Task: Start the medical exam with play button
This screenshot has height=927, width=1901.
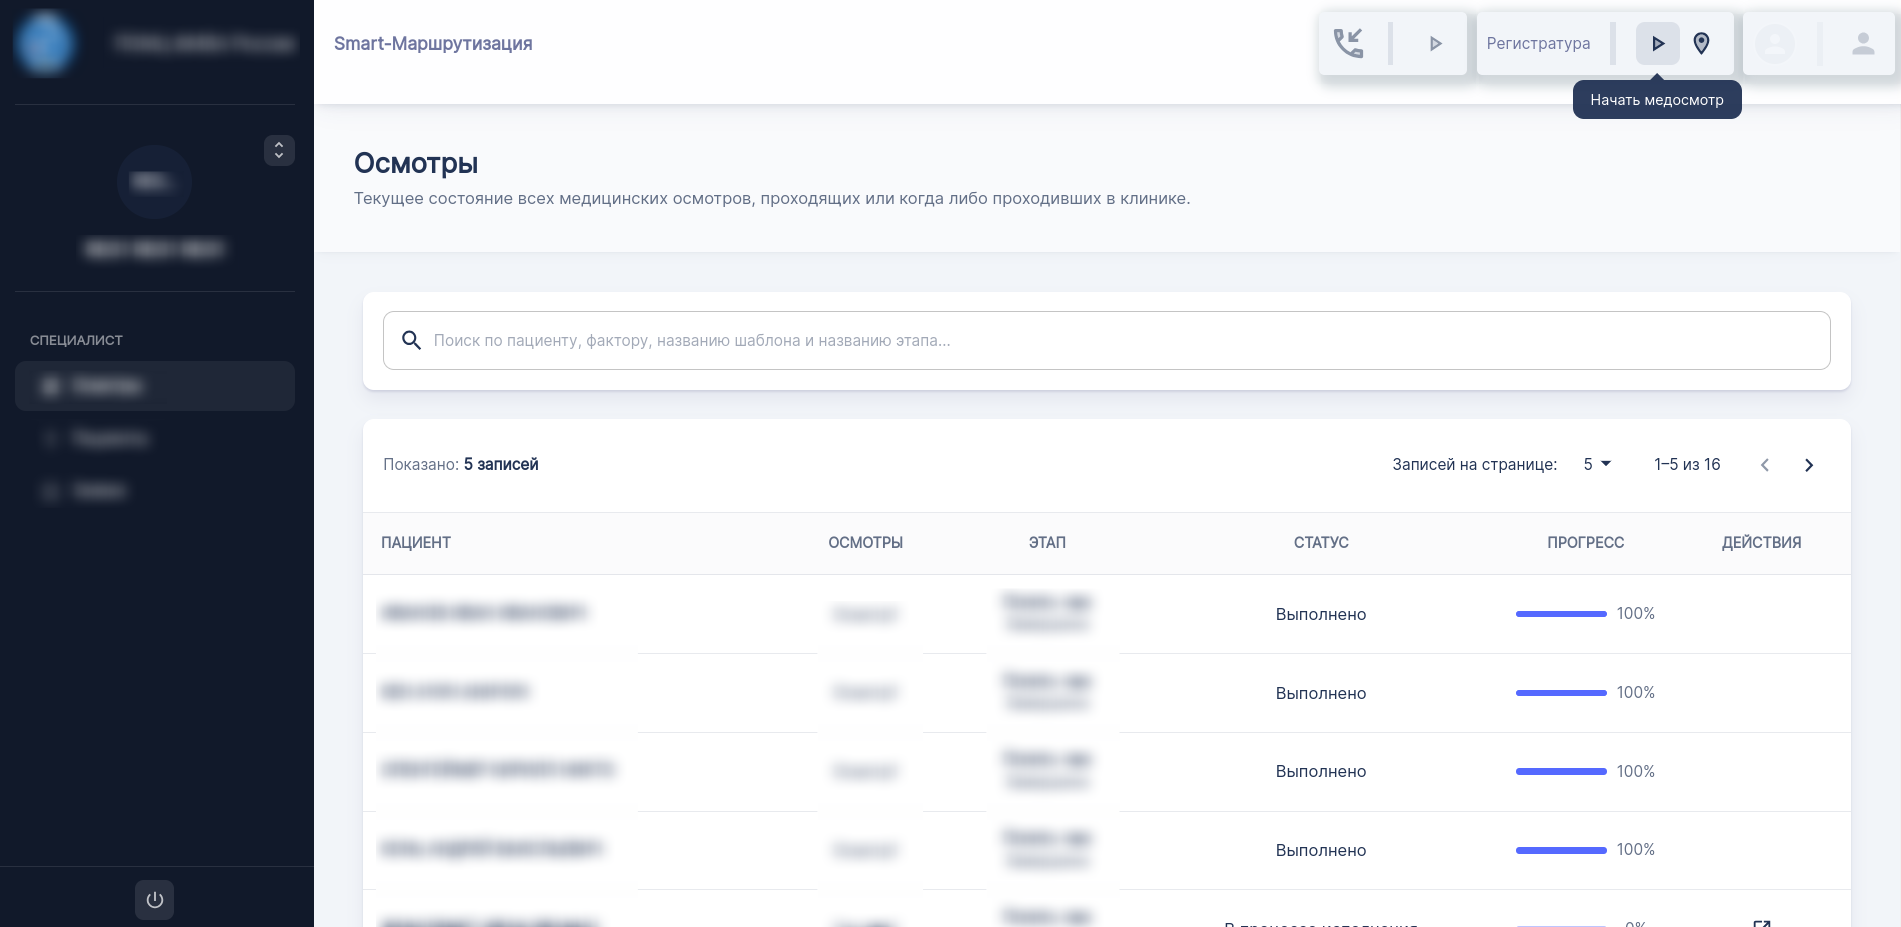Action: point(1657,43)
